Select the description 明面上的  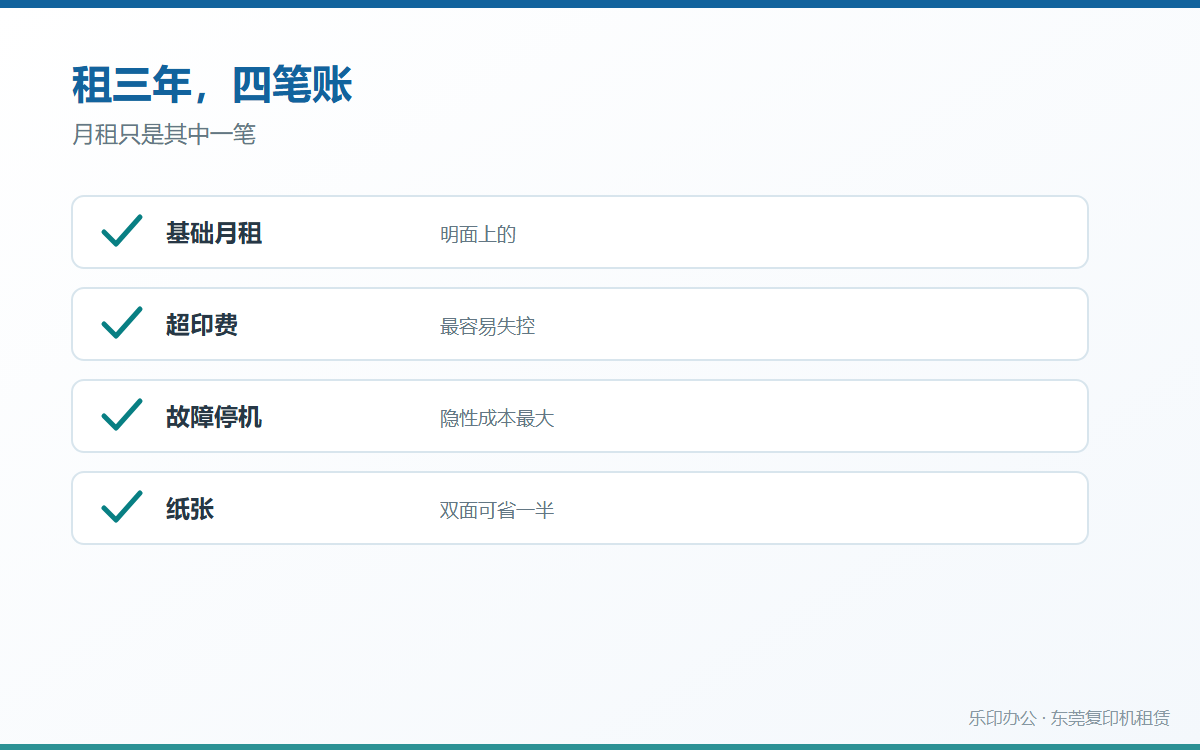pyautogui.click(x=478, y=235)
